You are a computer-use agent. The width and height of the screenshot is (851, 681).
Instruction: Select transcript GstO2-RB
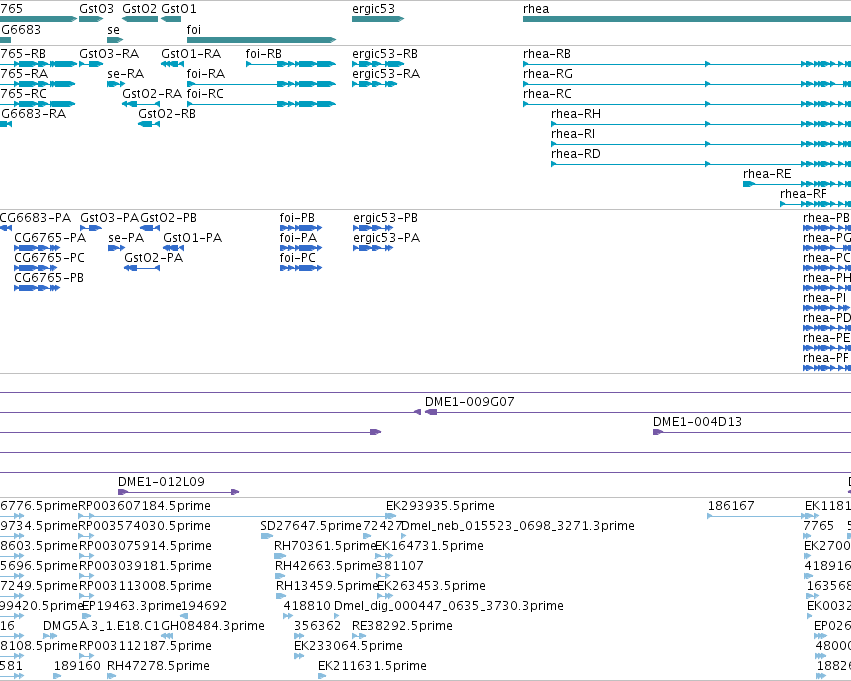coord(149,124)
